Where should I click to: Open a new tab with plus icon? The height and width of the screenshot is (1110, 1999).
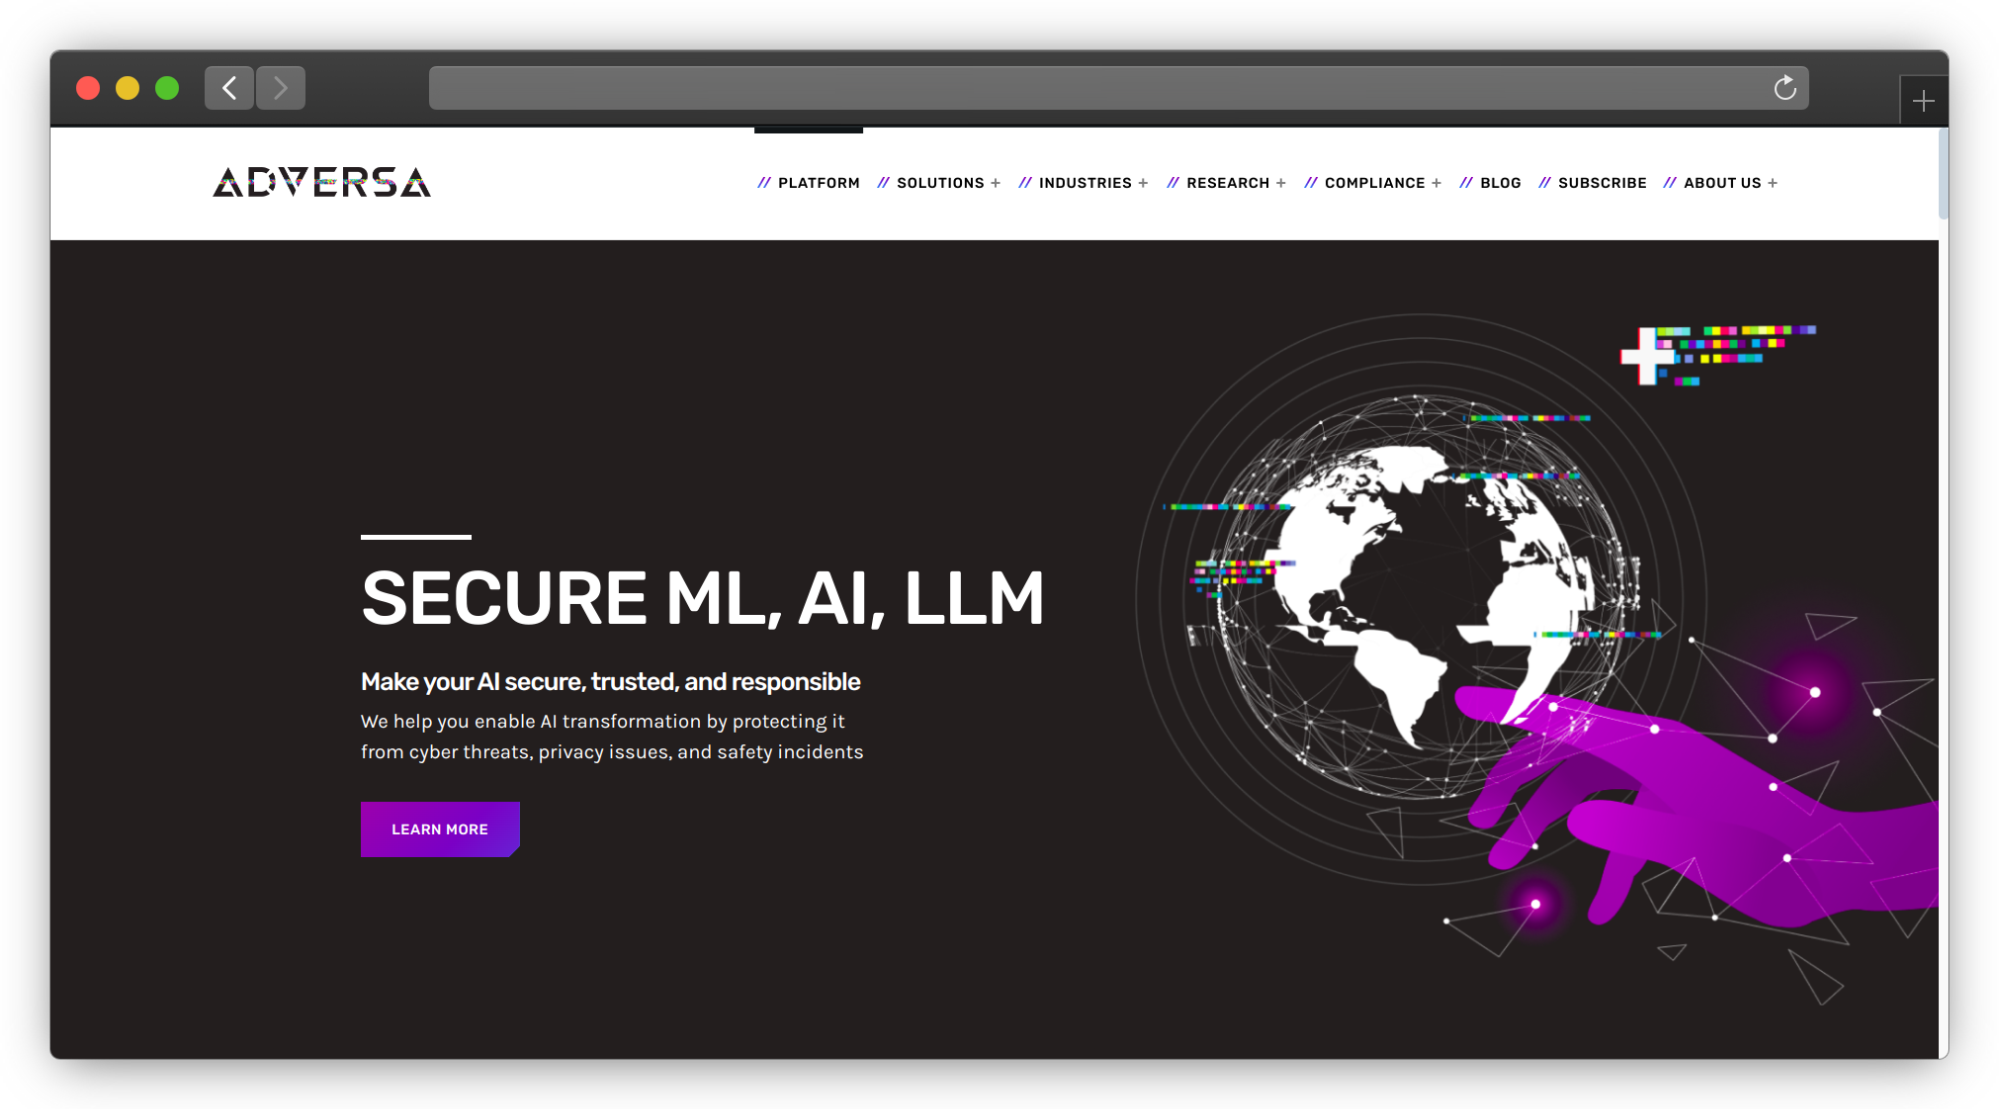click(x=1923, y=101)
